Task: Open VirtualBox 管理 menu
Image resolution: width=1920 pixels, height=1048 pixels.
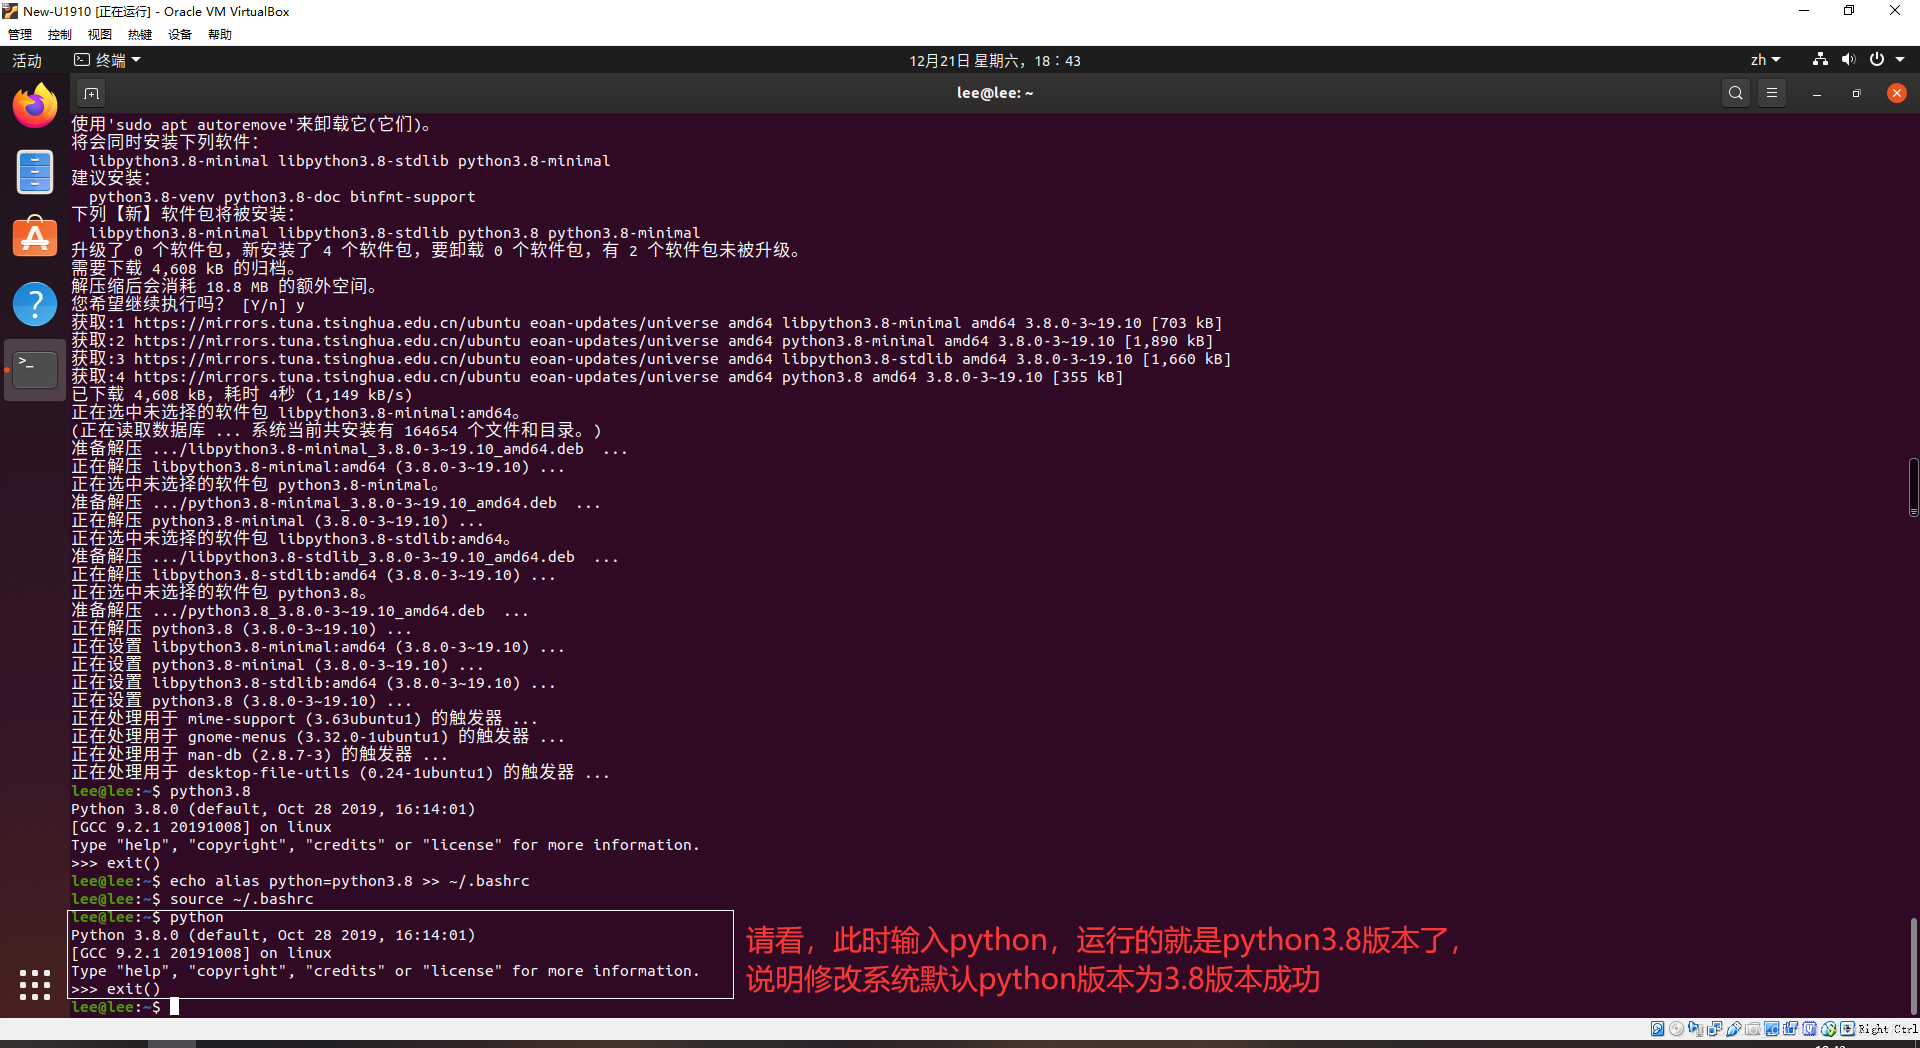Action: click(19, 35)
